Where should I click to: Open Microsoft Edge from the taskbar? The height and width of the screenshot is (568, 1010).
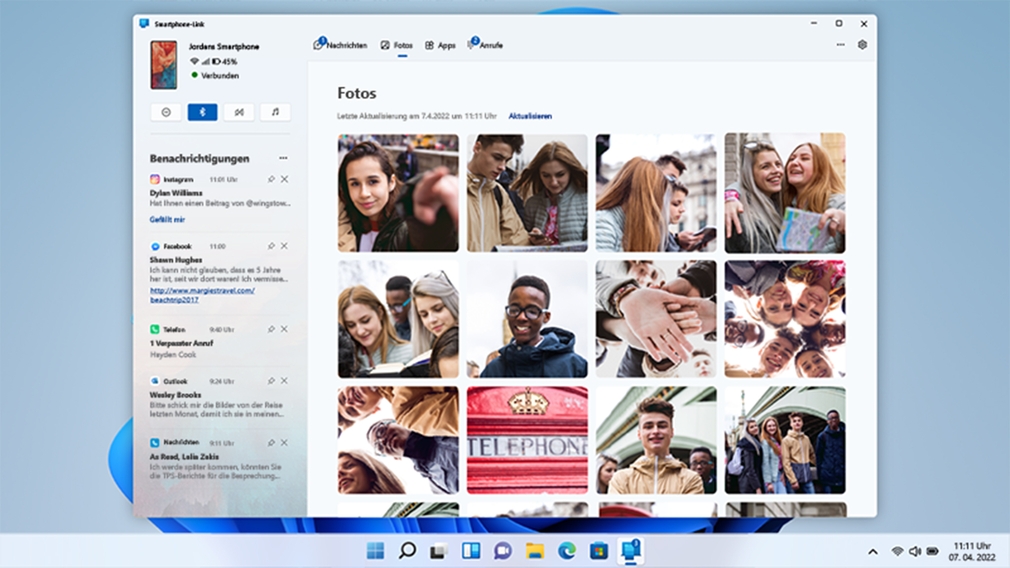(x=566, y=551)
